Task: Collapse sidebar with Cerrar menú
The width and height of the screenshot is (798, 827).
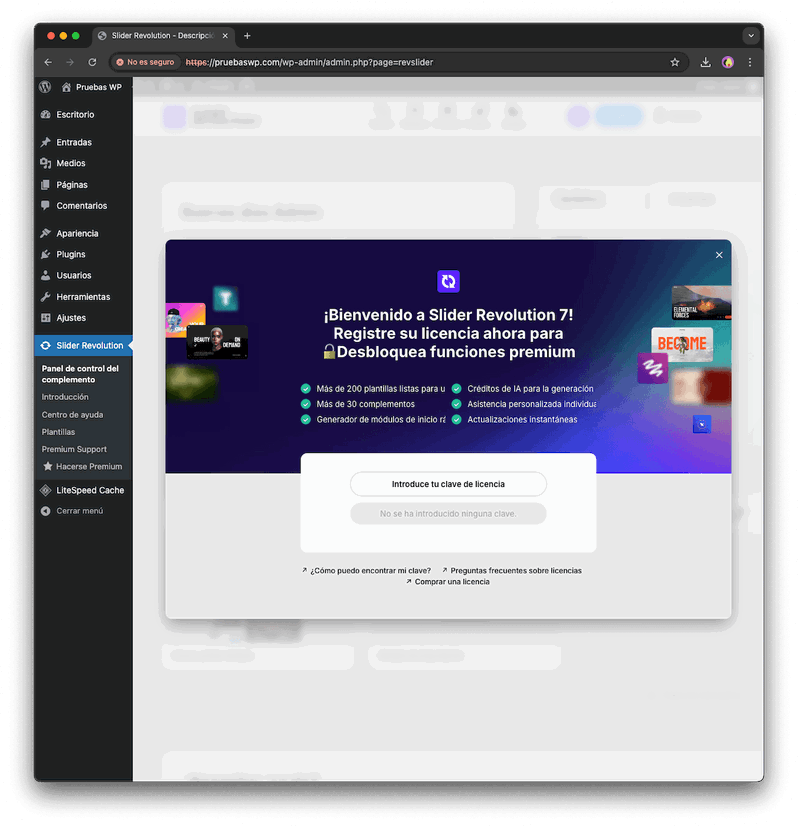Action: pyautogui.click(x=80, y=511)
